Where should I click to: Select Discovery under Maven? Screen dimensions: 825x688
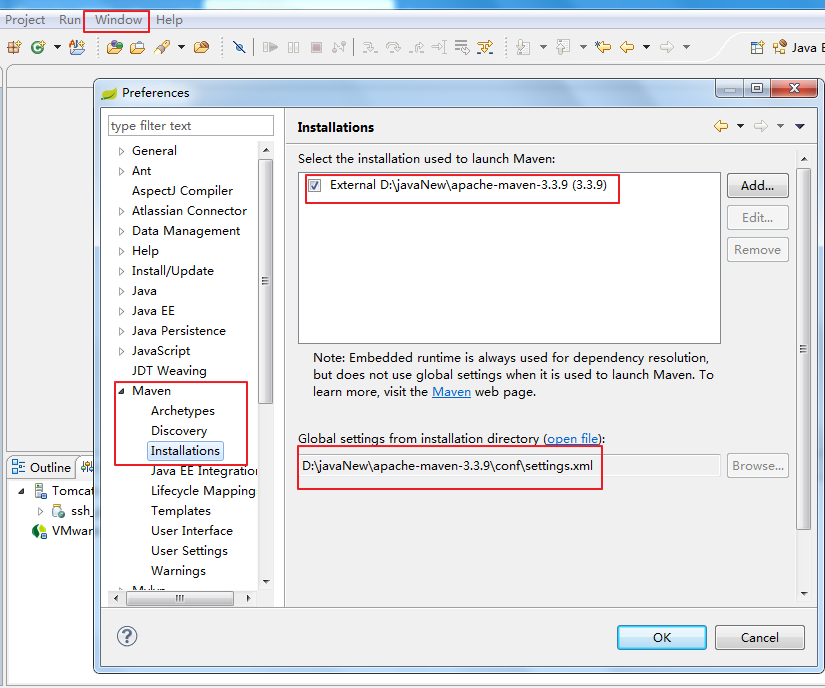pos(179,430)
